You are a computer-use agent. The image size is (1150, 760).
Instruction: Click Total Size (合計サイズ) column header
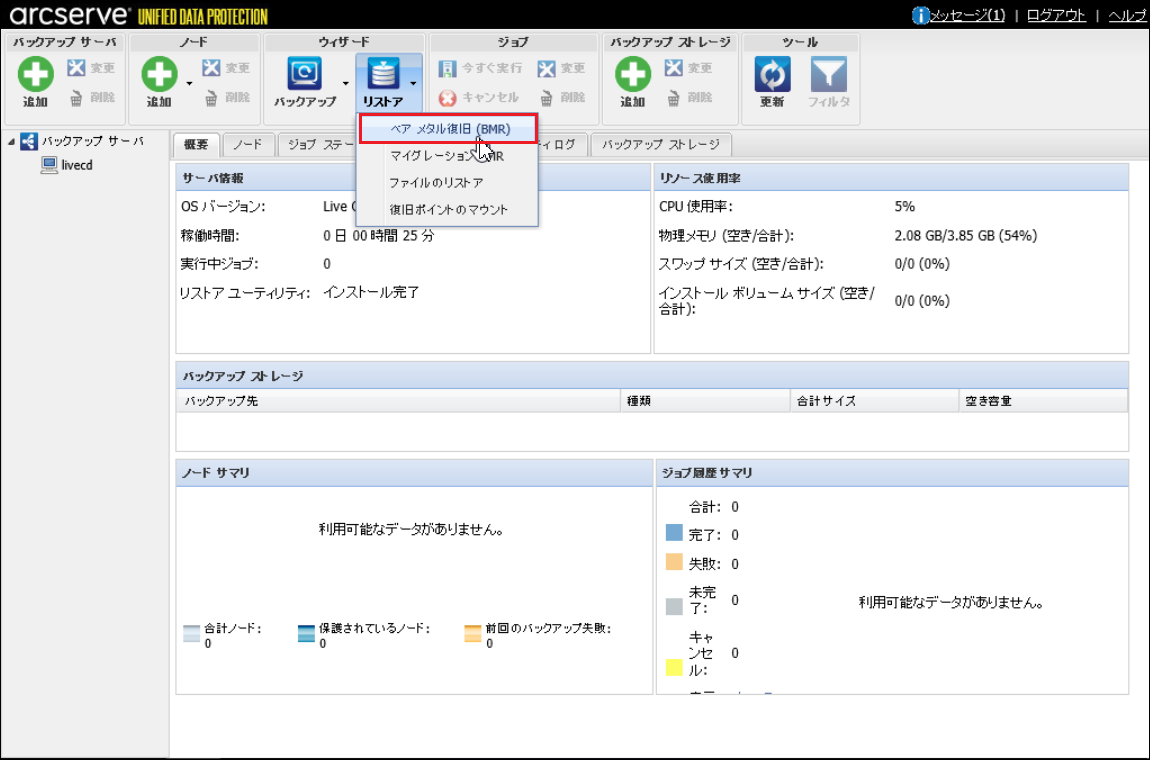coord(874,401)
